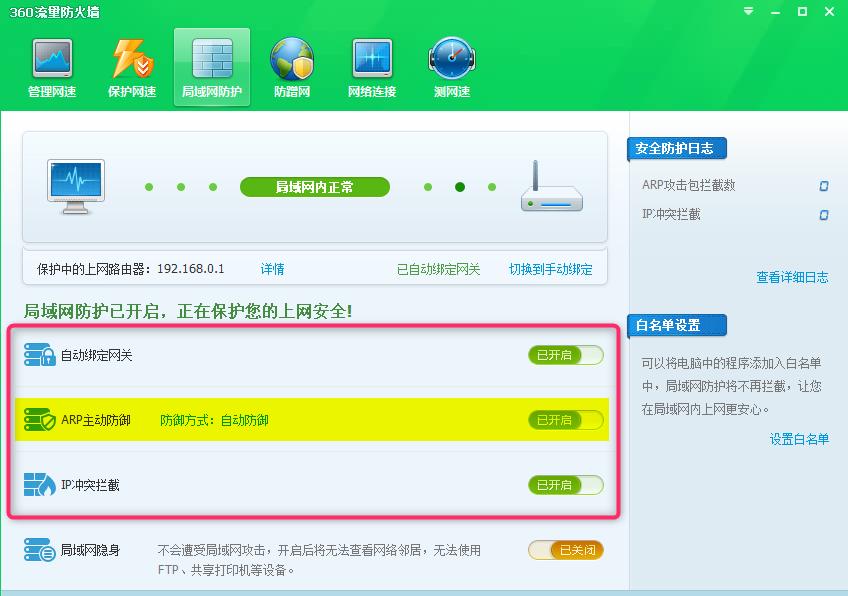Image resolution: width=848 pixels, height=596 pixels.
Task: Select the 保护网速 tool
Action: [131, 66]
